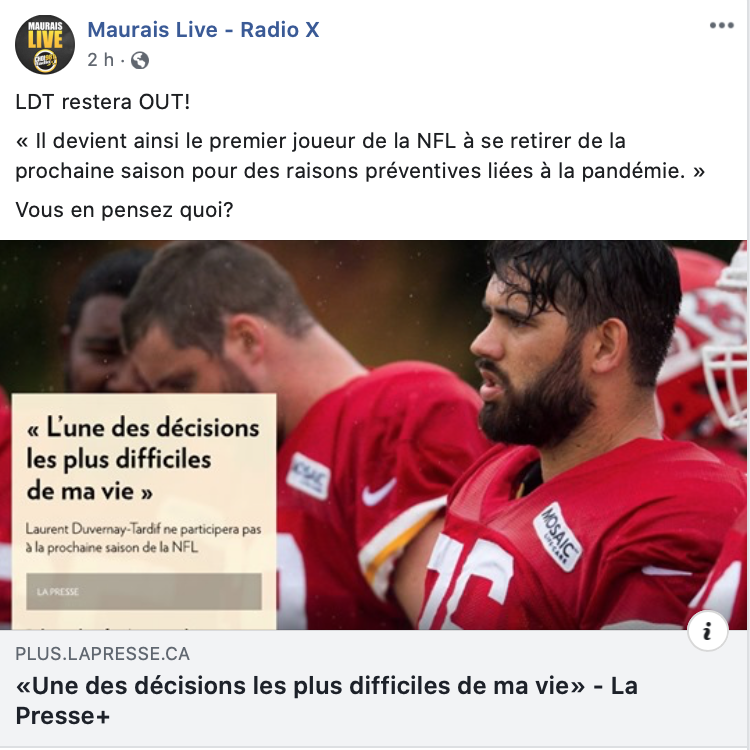Click the LA PRESSE bar in the preview card

coord(143,592)
